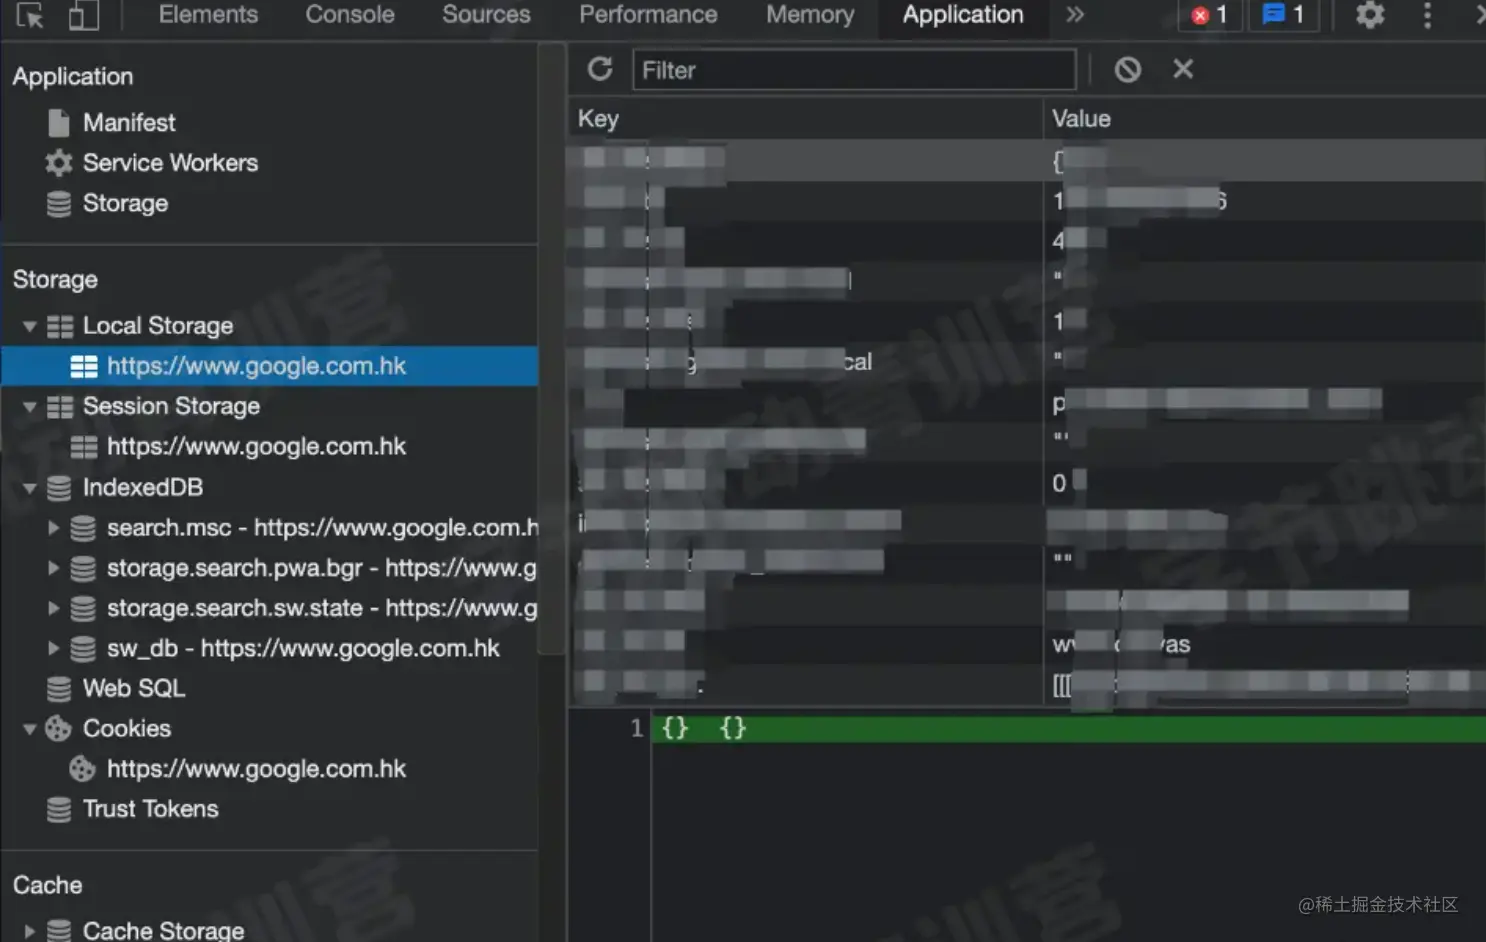This screenshot has width=1486, height=942.
Task: Expand the sw_db database
Action: click(54, 649)
